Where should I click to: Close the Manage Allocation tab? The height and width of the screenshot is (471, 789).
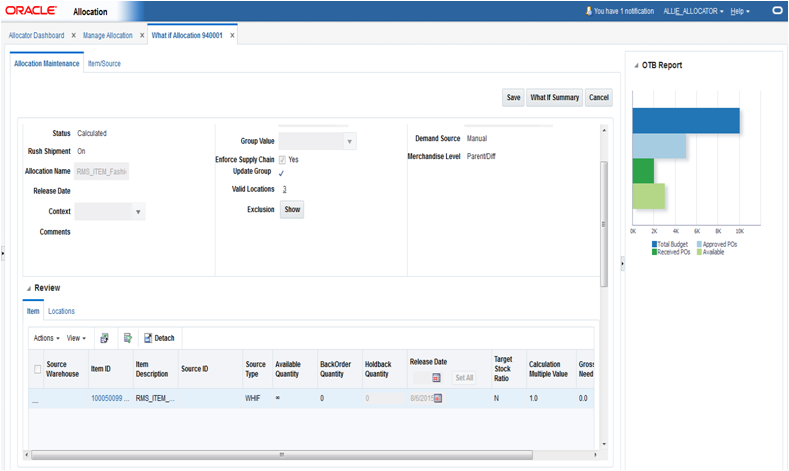(142, 36)
